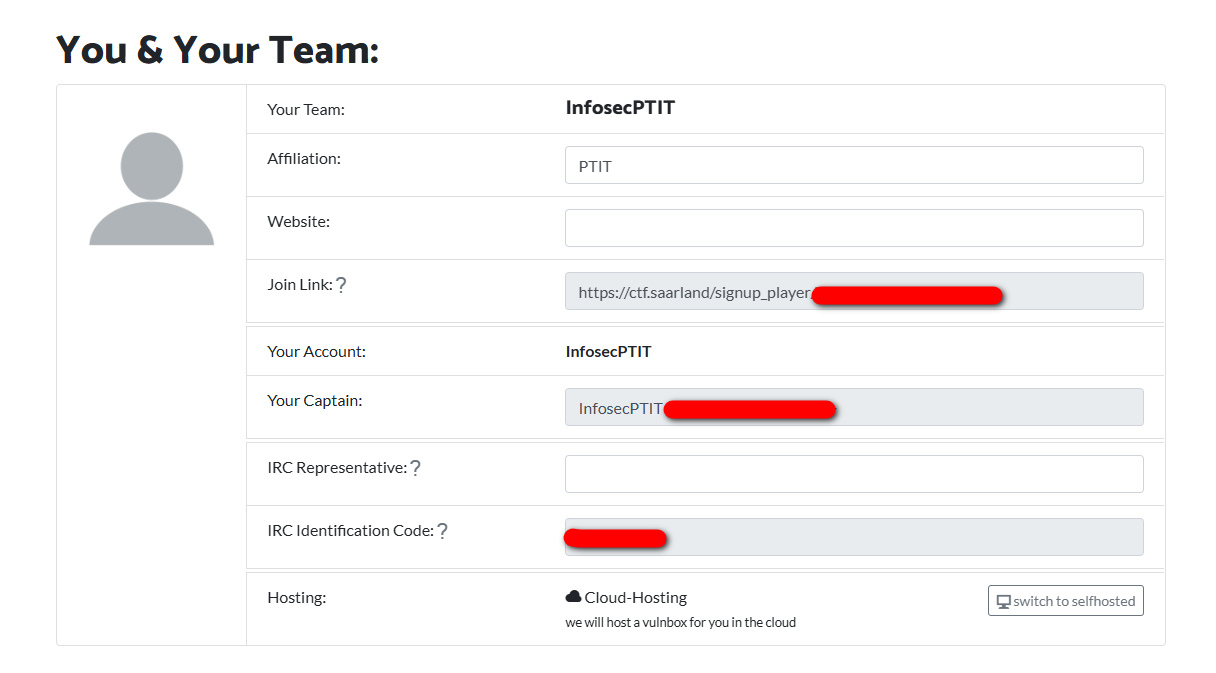Focus the Affiliation field containing PTIT
This screenshot has height=673, width=1216.
tap(853, 165)
